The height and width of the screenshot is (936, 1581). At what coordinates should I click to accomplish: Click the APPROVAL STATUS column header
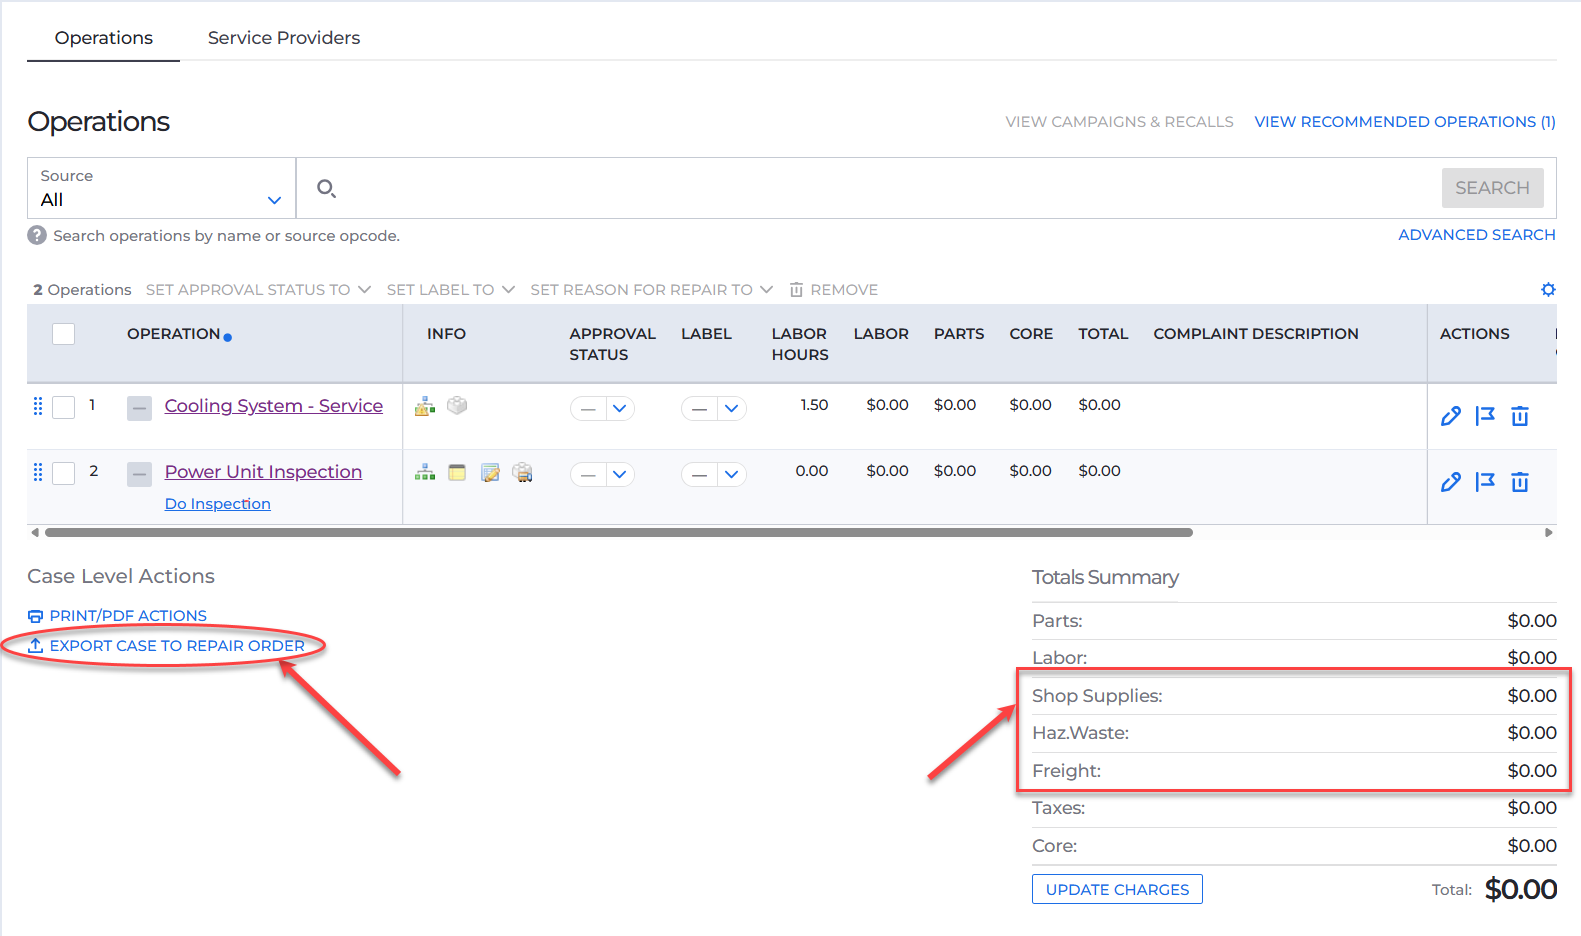coord(612,344)
